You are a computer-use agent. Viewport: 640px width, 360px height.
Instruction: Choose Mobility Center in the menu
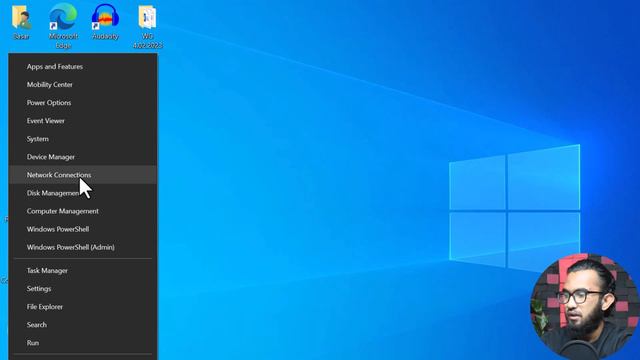(83, 84)
